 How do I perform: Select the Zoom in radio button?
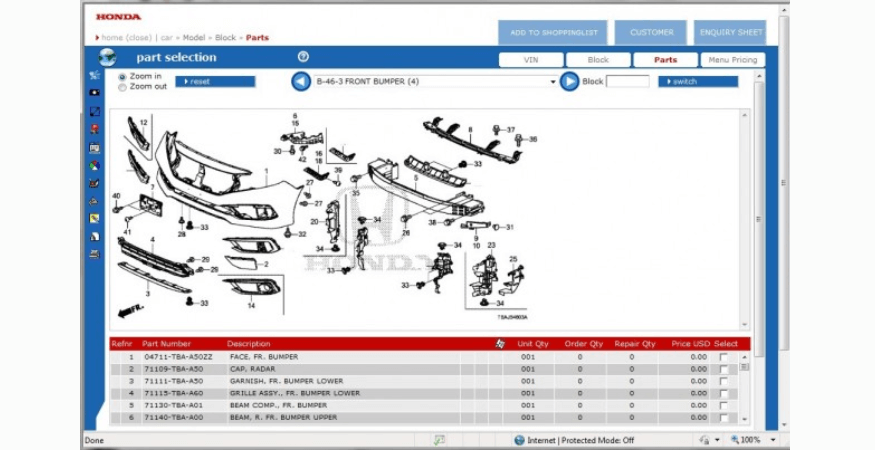tap(122, 76)
